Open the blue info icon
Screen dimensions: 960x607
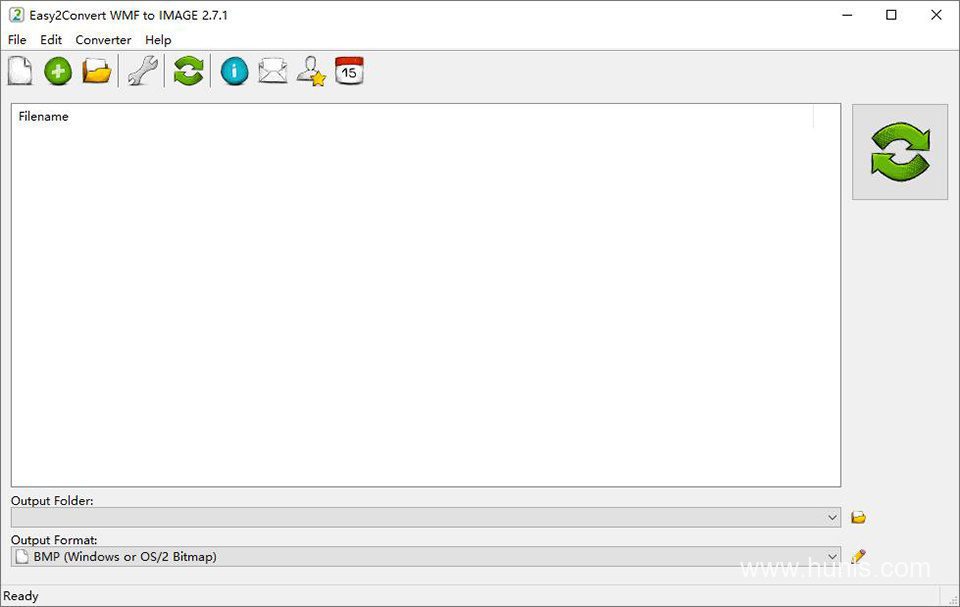pyautogui.click(x=234, y=71)
